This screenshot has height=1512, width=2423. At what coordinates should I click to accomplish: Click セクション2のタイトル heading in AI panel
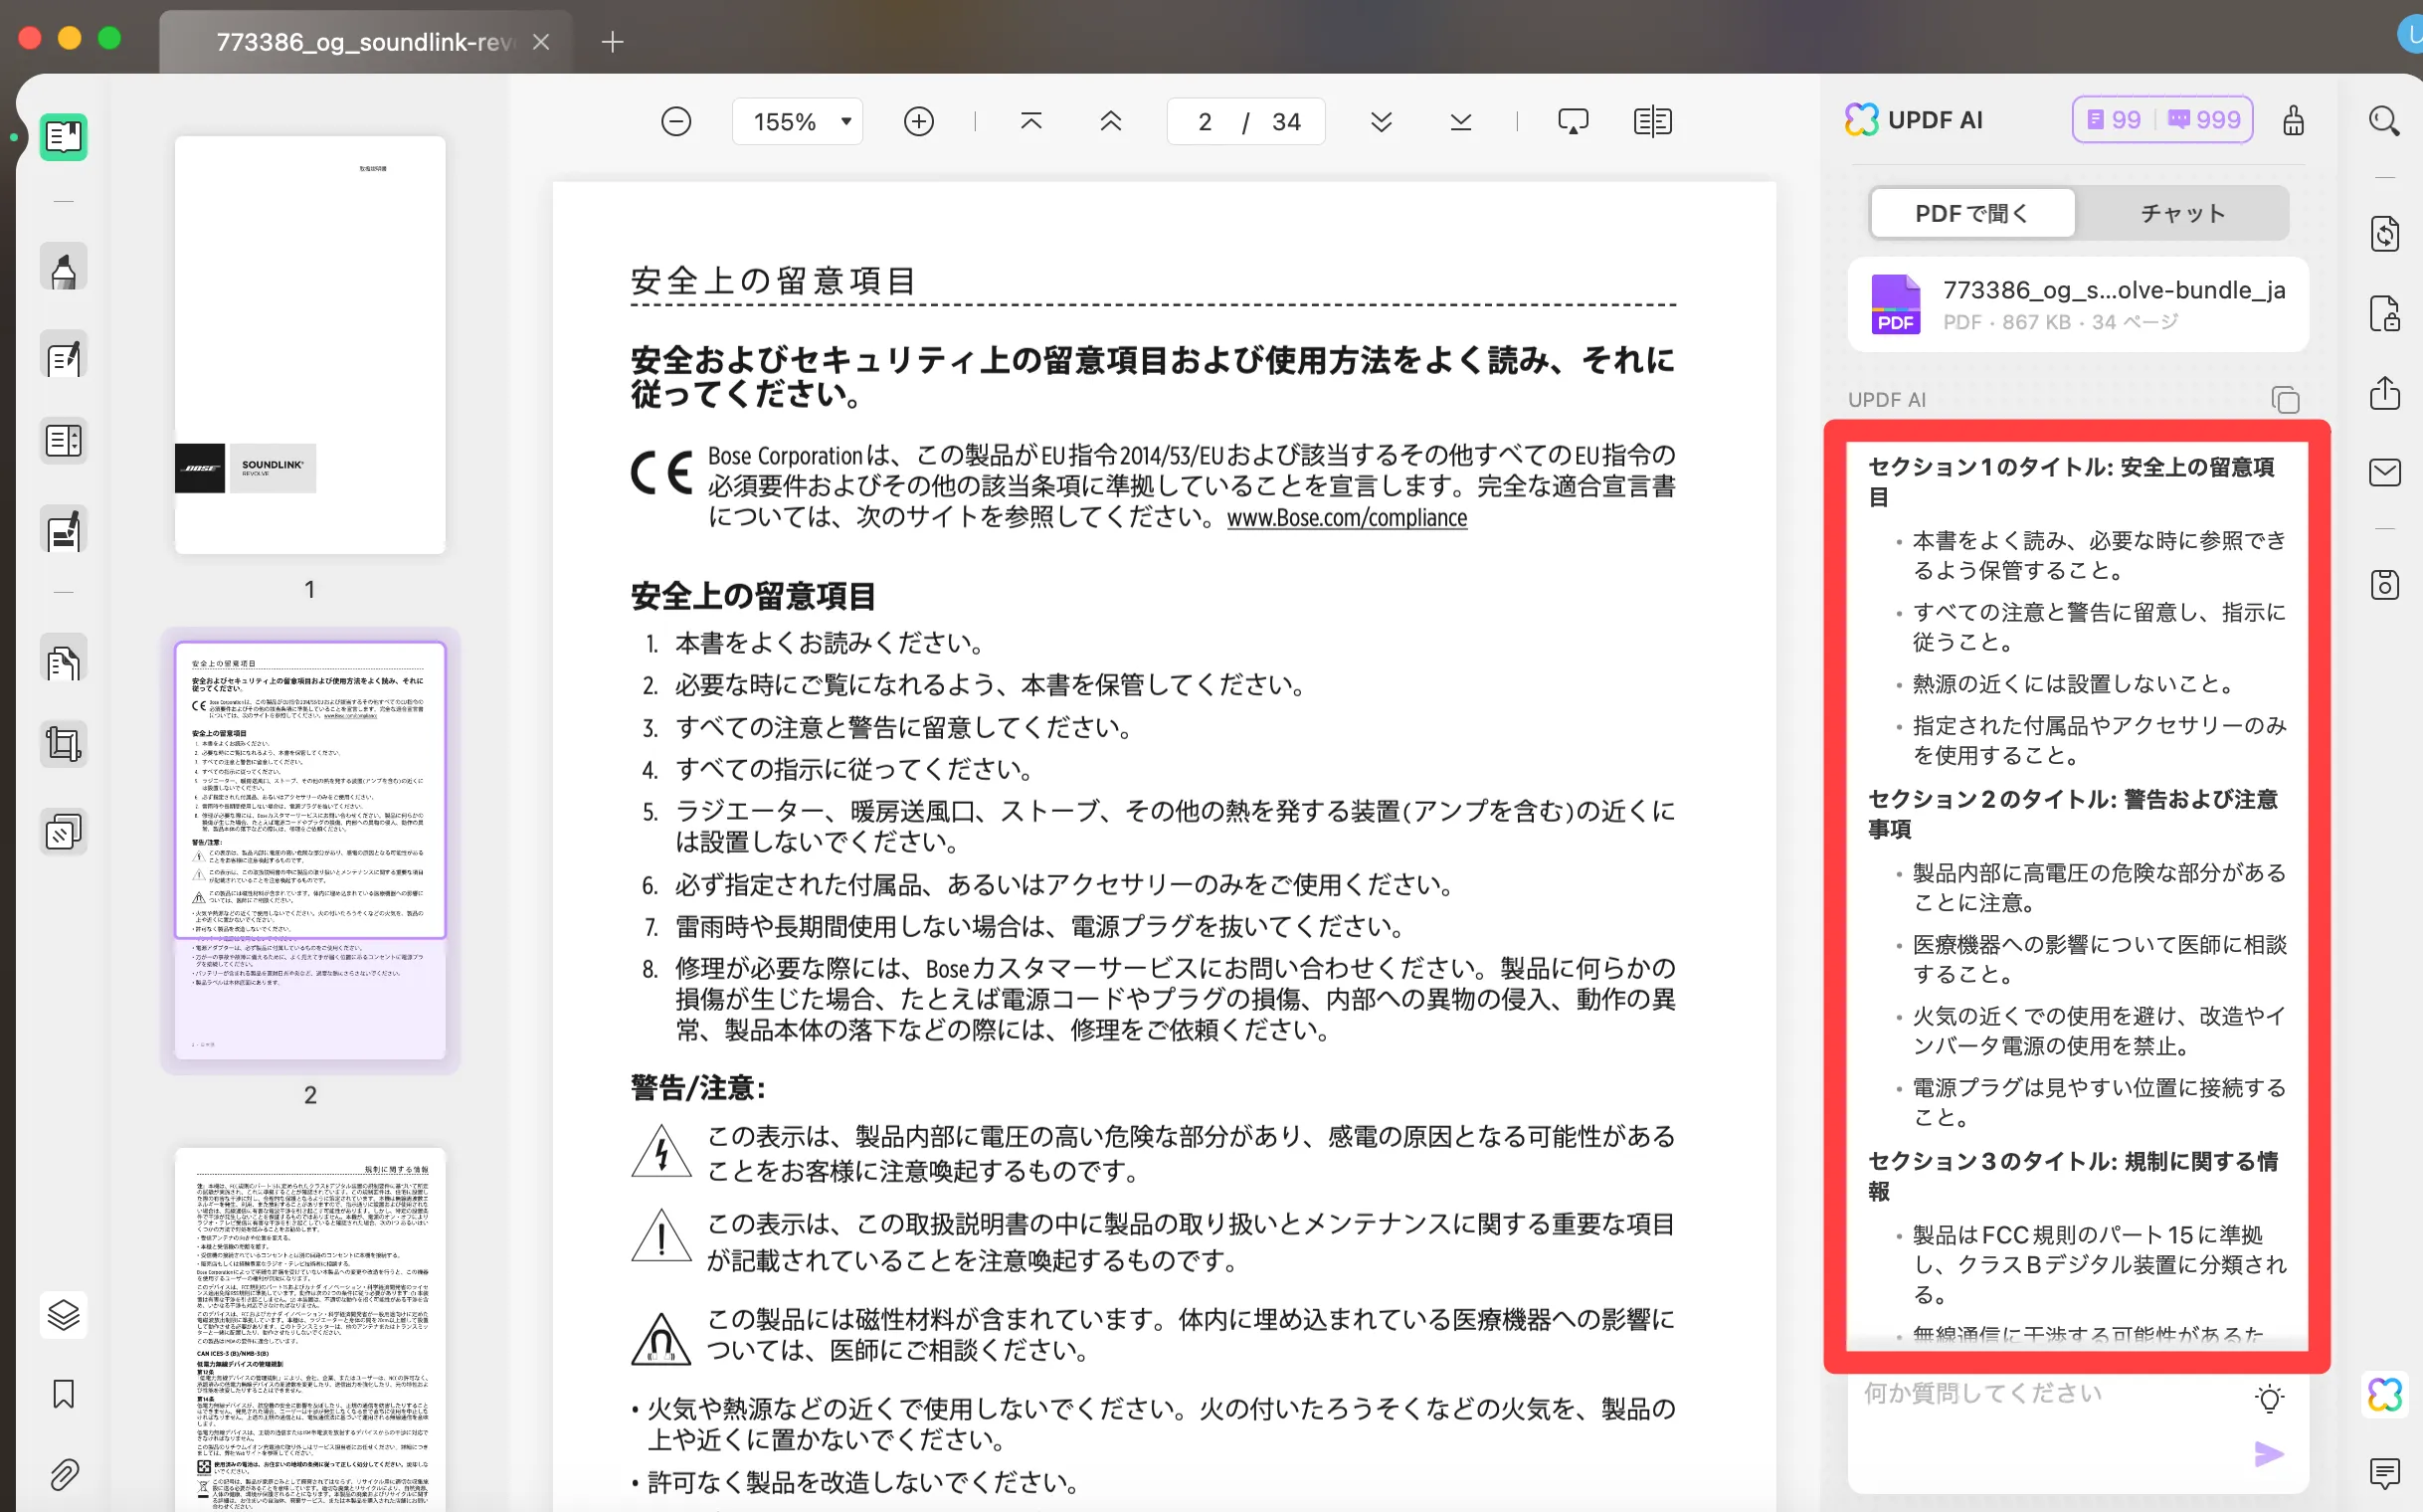[x=2072, y=814]
